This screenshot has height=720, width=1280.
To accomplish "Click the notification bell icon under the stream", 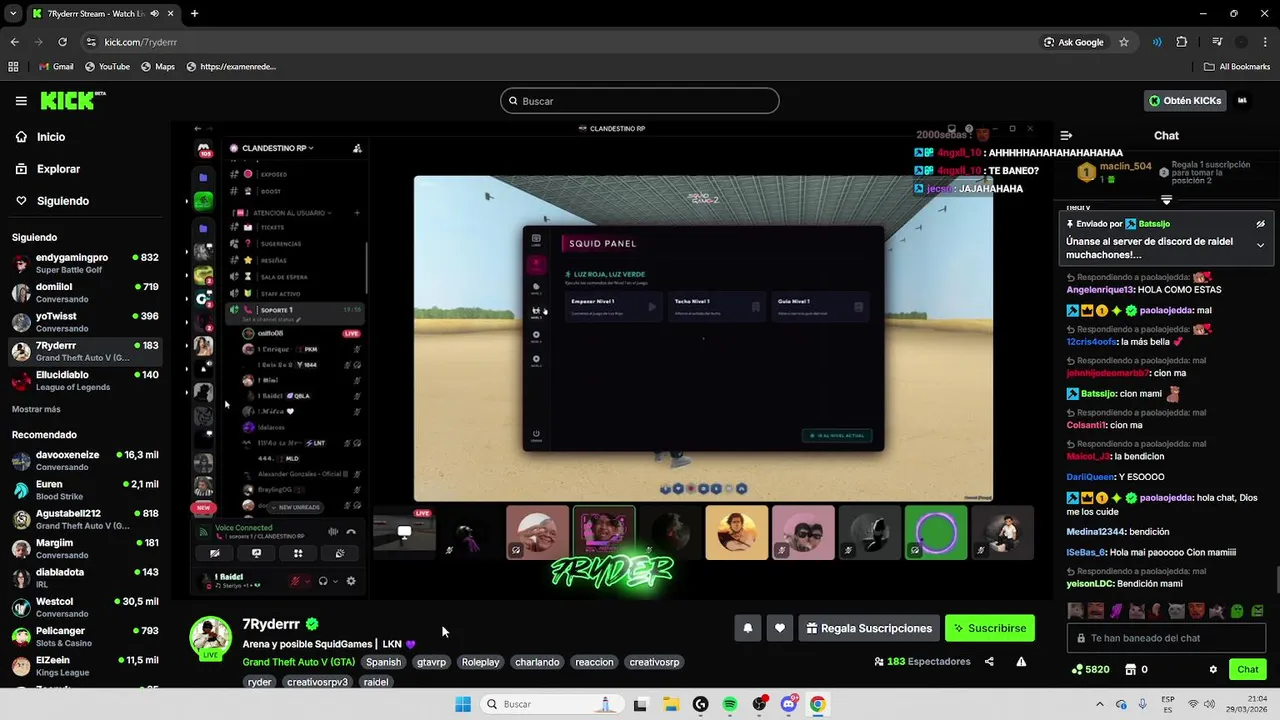I will [x=748, y=628].
